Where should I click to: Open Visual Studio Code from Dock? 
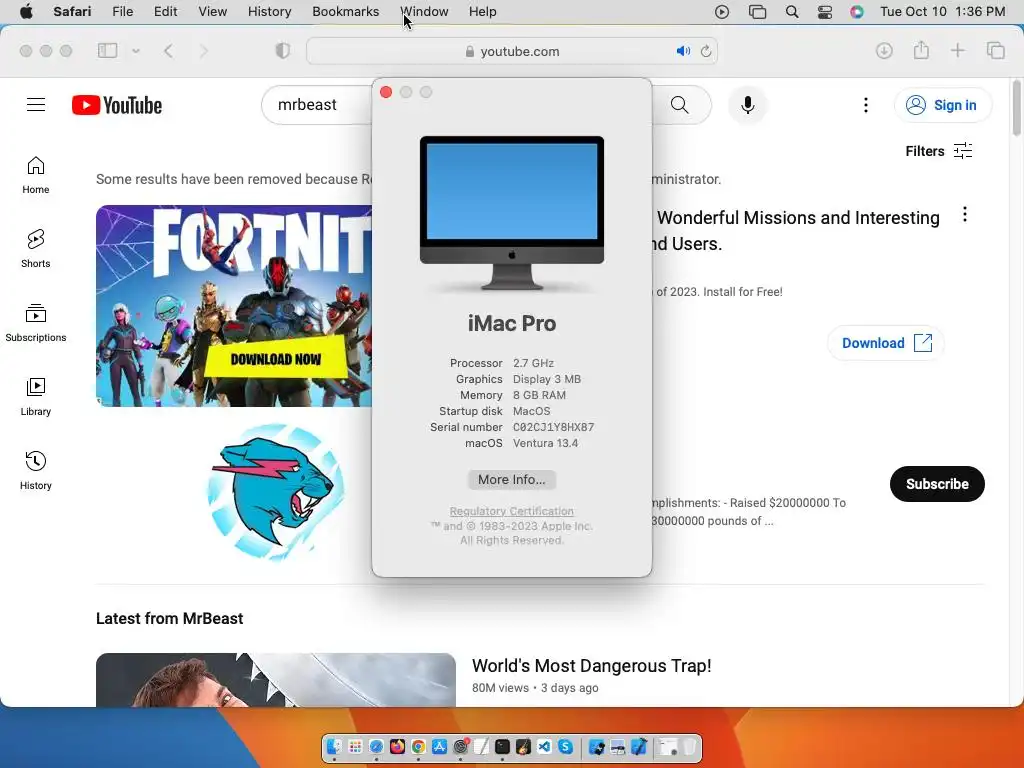click(x=544, y=746)
